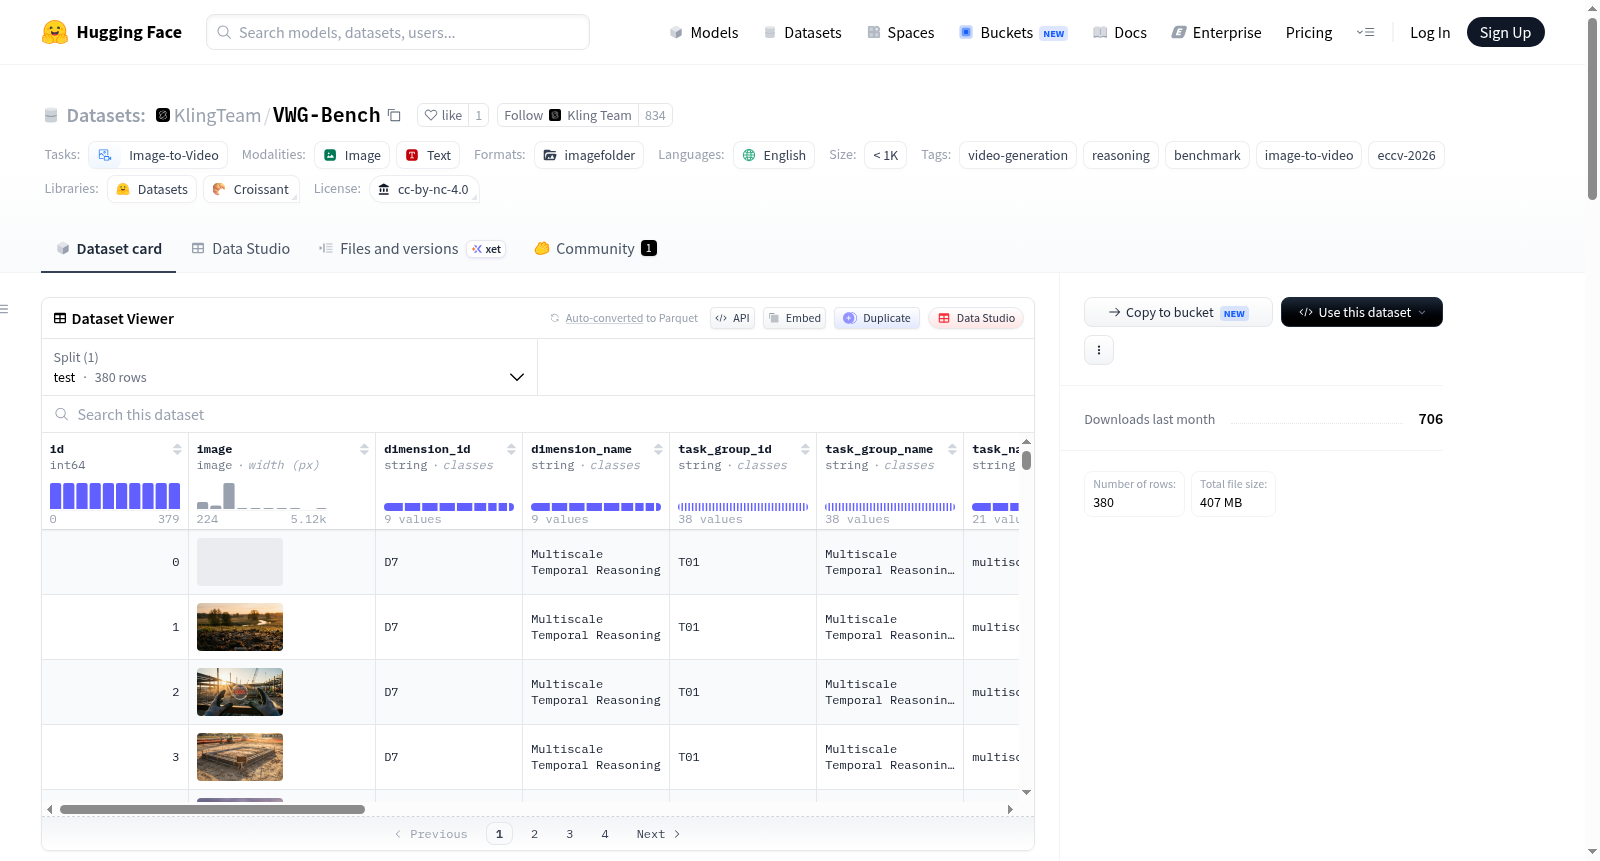Sort by the image column icon

(364, 449)
